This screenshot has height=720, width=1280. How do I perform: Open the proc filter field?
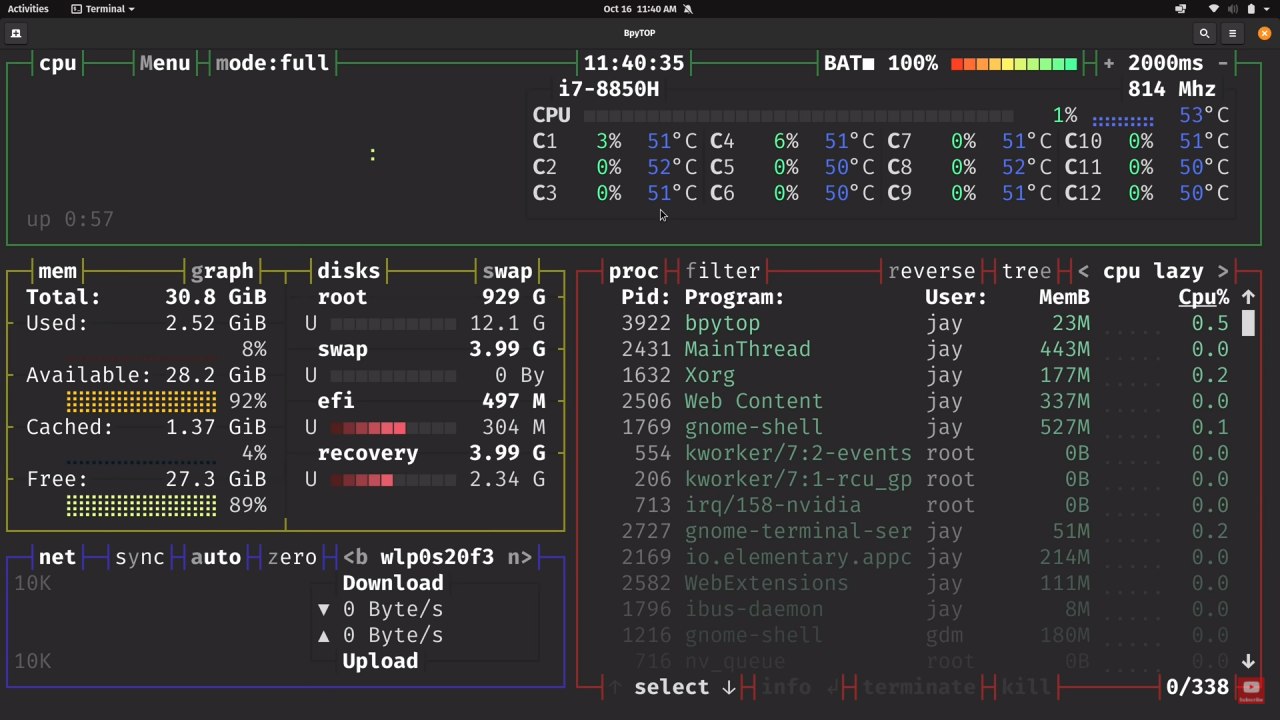[x=723, y=271]
